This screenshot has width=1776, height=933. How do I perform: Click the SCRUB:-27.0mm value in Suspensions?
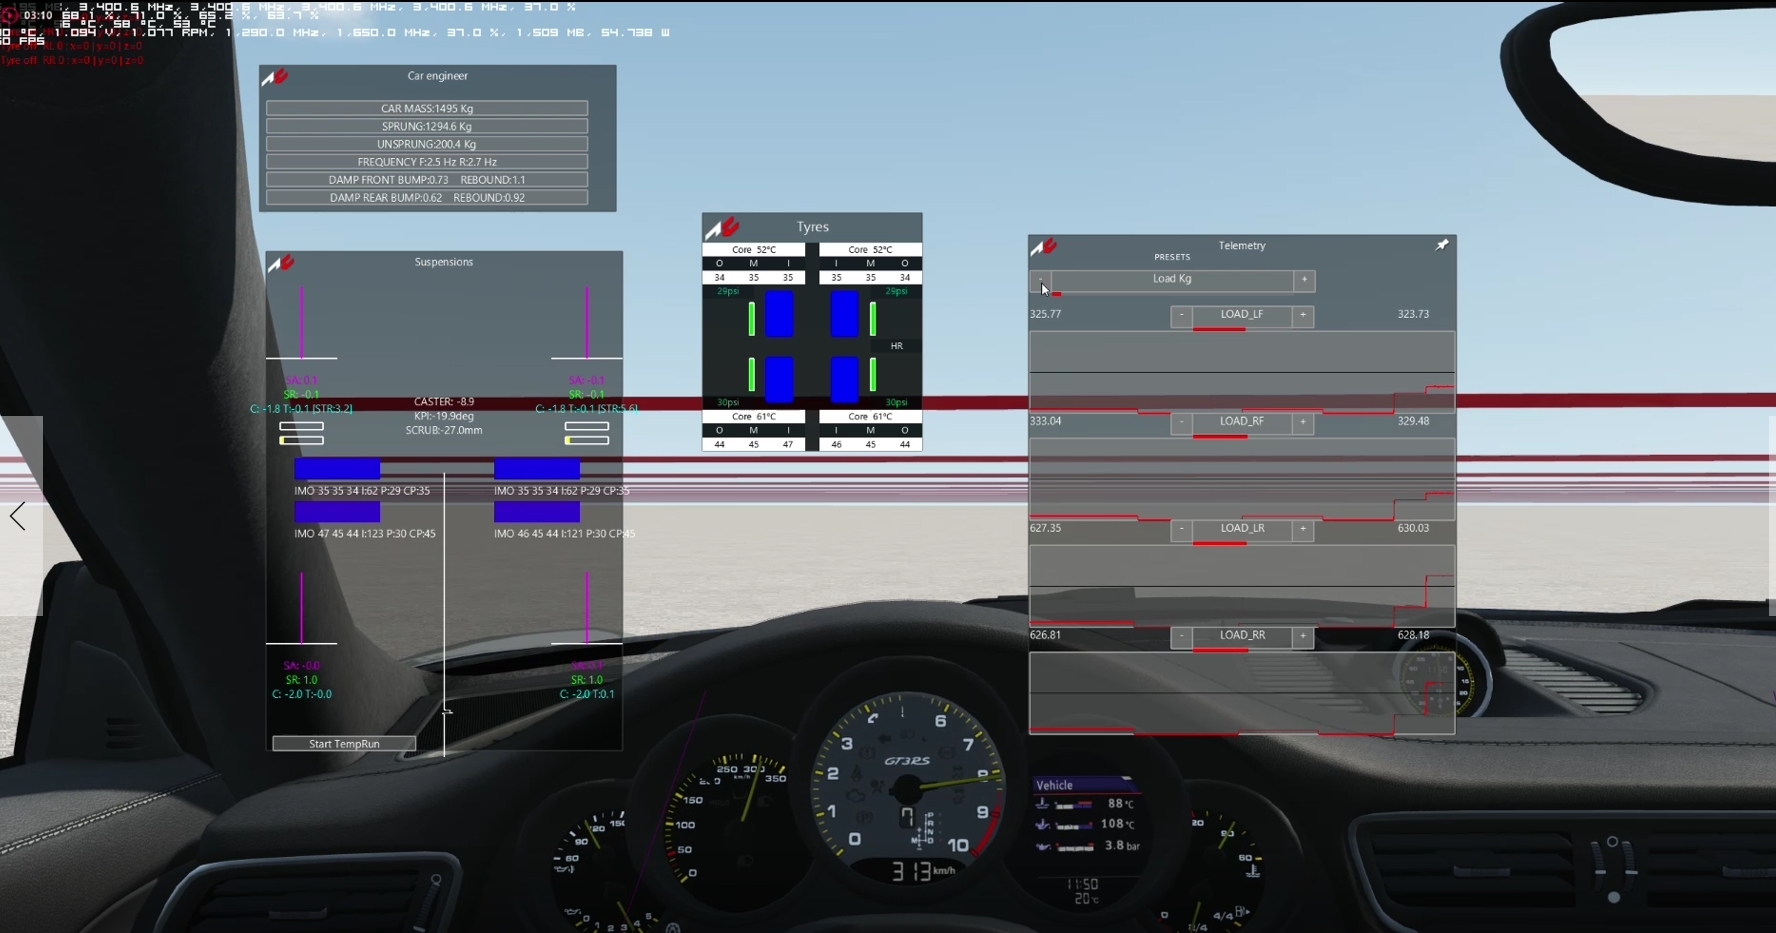click(x=444, y=430)
